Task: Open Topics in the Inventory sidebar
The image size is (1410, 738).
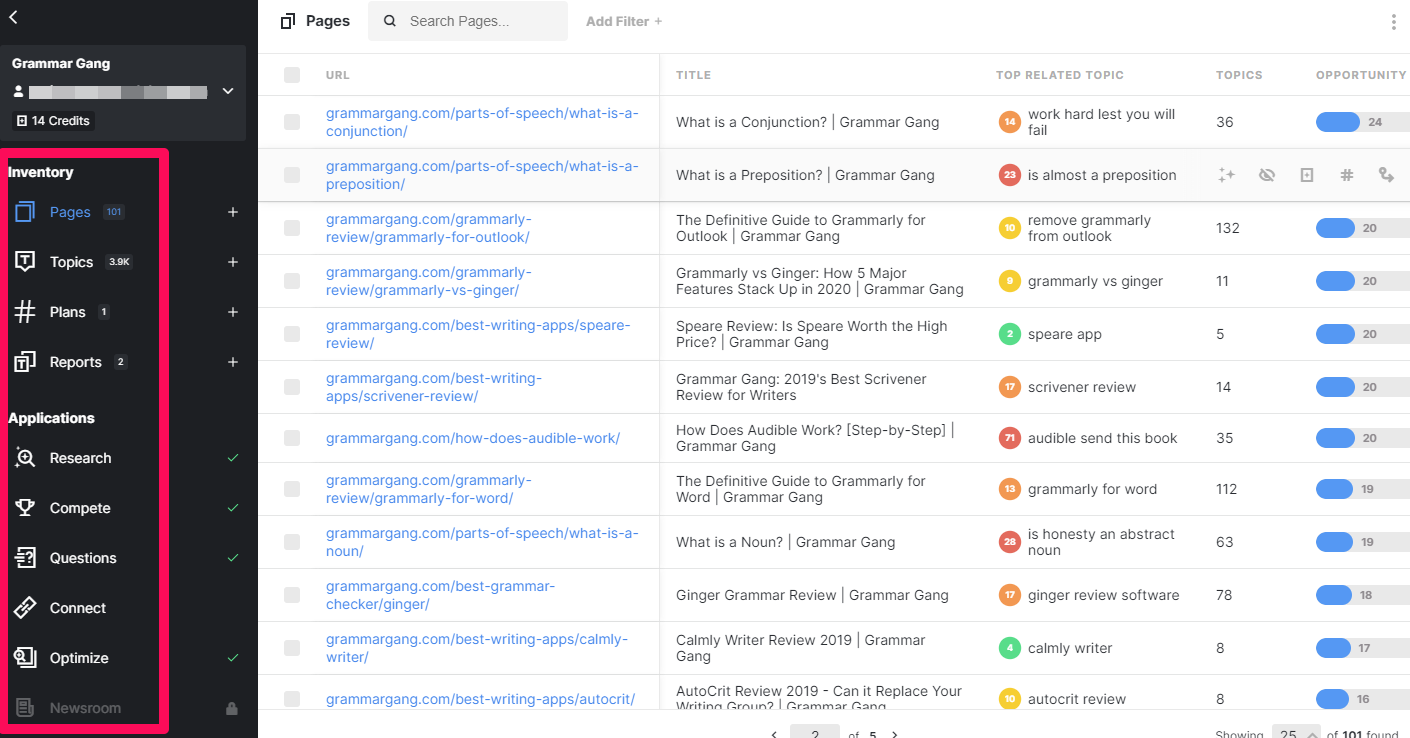Action: point(72,262)
